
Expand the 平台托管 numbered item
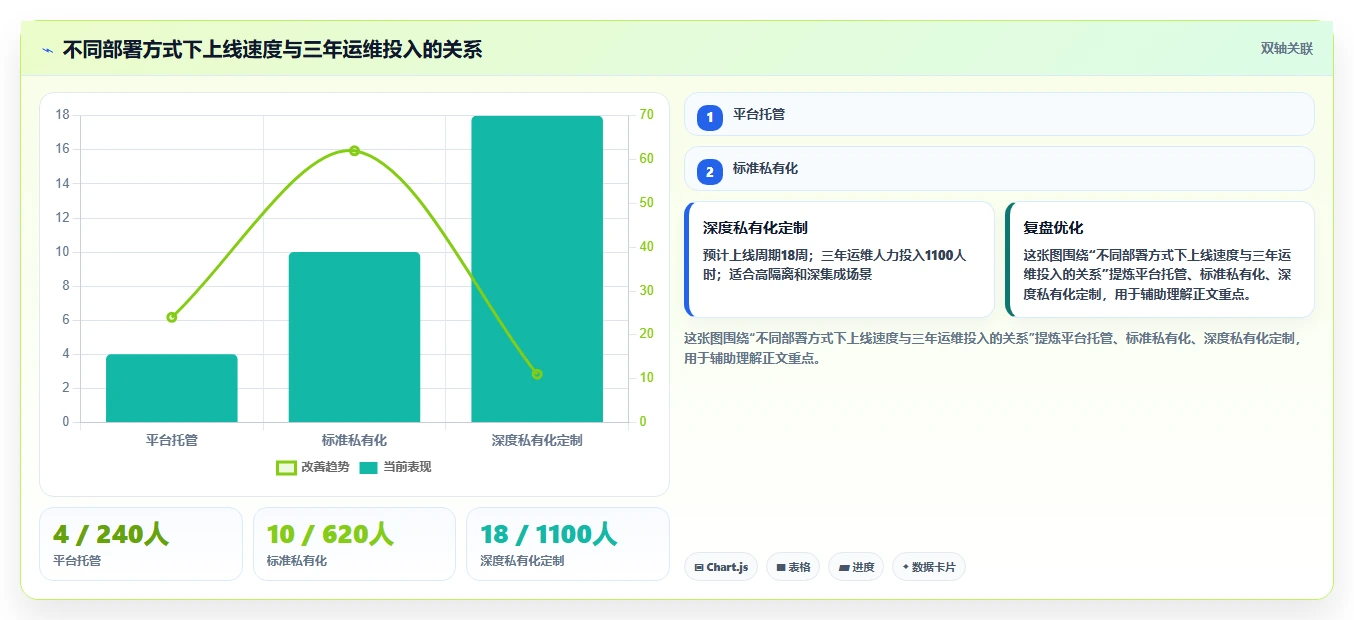click(999, 114)
